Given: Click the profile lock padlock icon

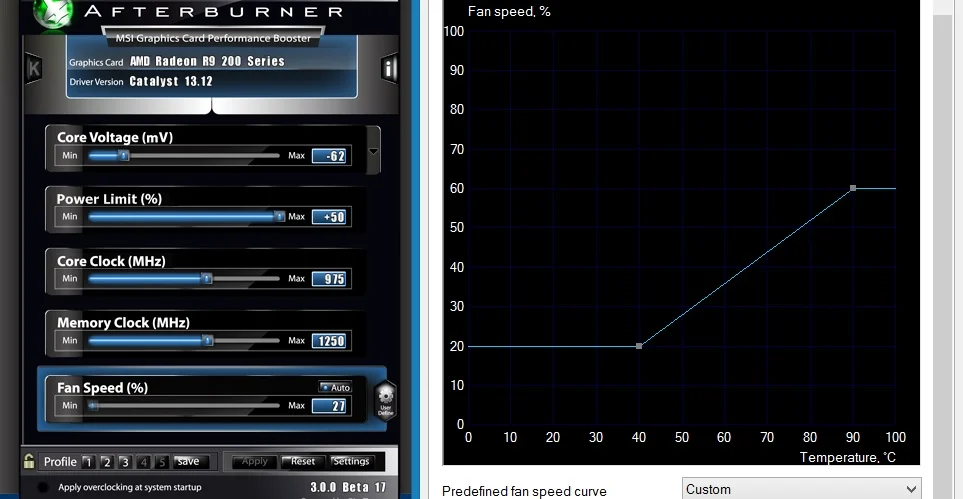Looking at the screenshot, I should 29,462.
